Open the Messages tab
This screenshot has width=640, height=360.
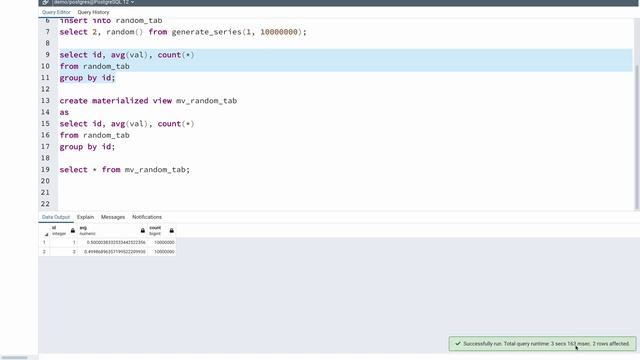coord(113,217)
